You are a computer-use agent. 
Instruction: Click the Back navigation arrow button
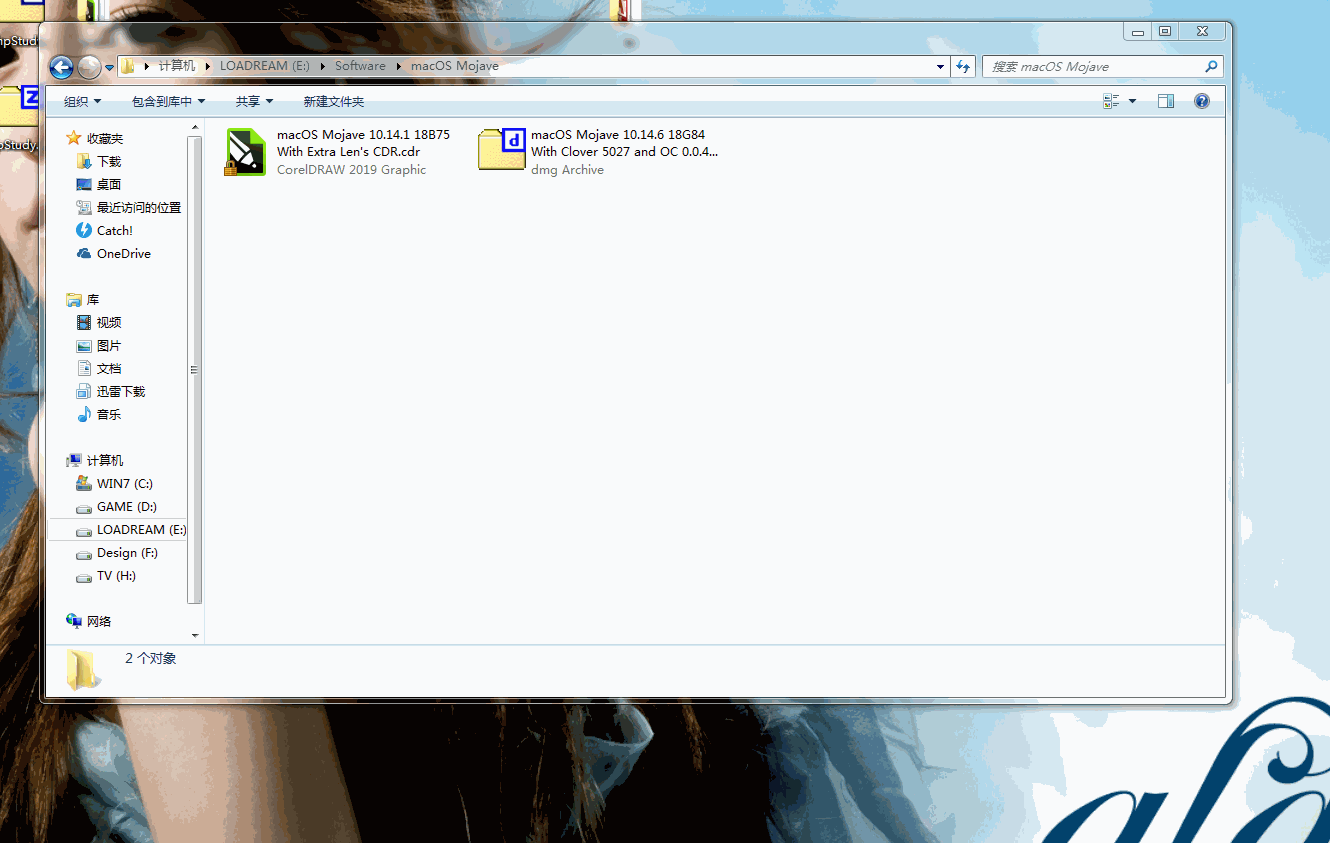tap(61, 67)
